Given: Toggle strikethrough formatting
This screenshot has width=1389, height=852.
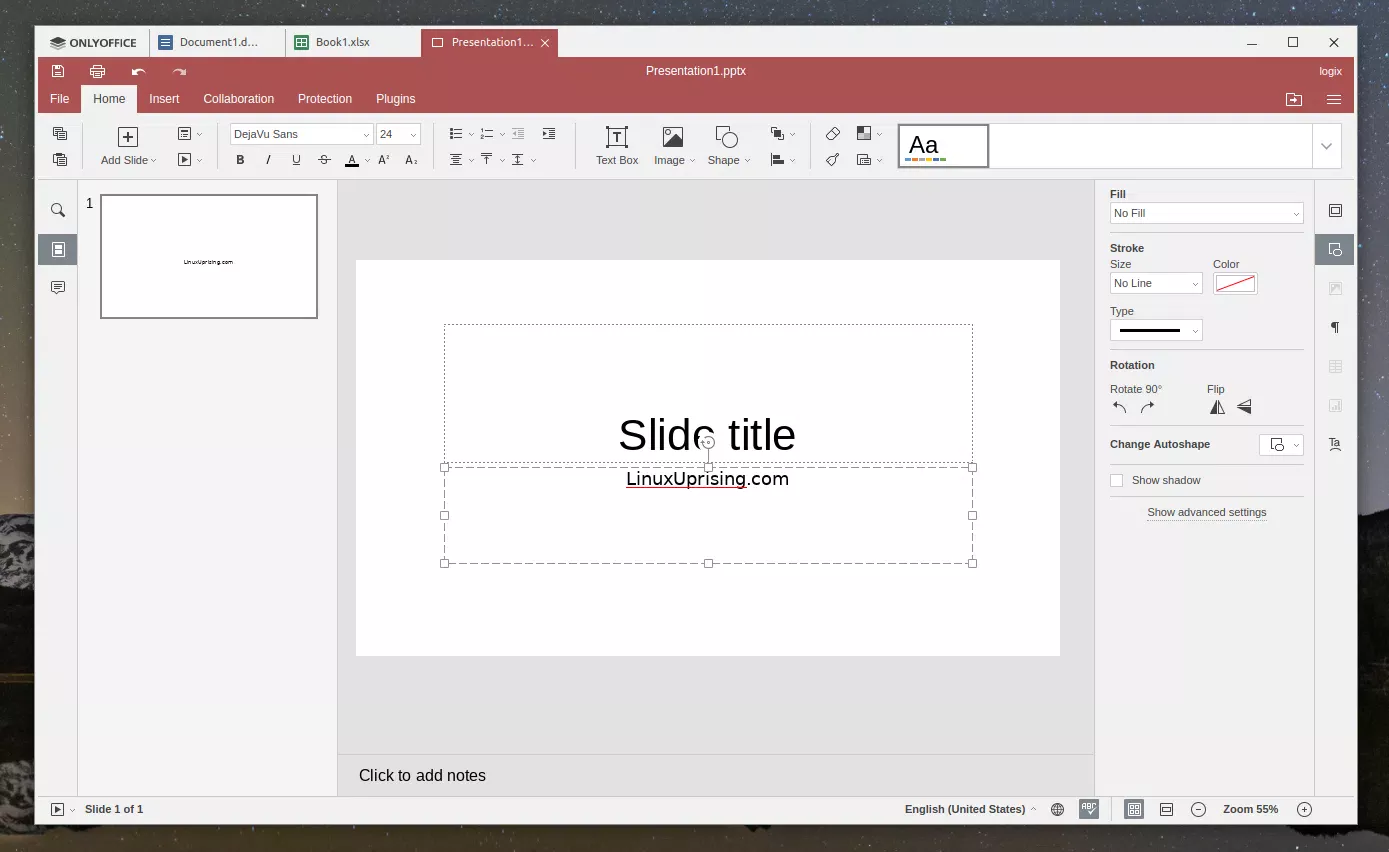Looking at the screenshot, I should pyautogui.click(x=324, y=160).
